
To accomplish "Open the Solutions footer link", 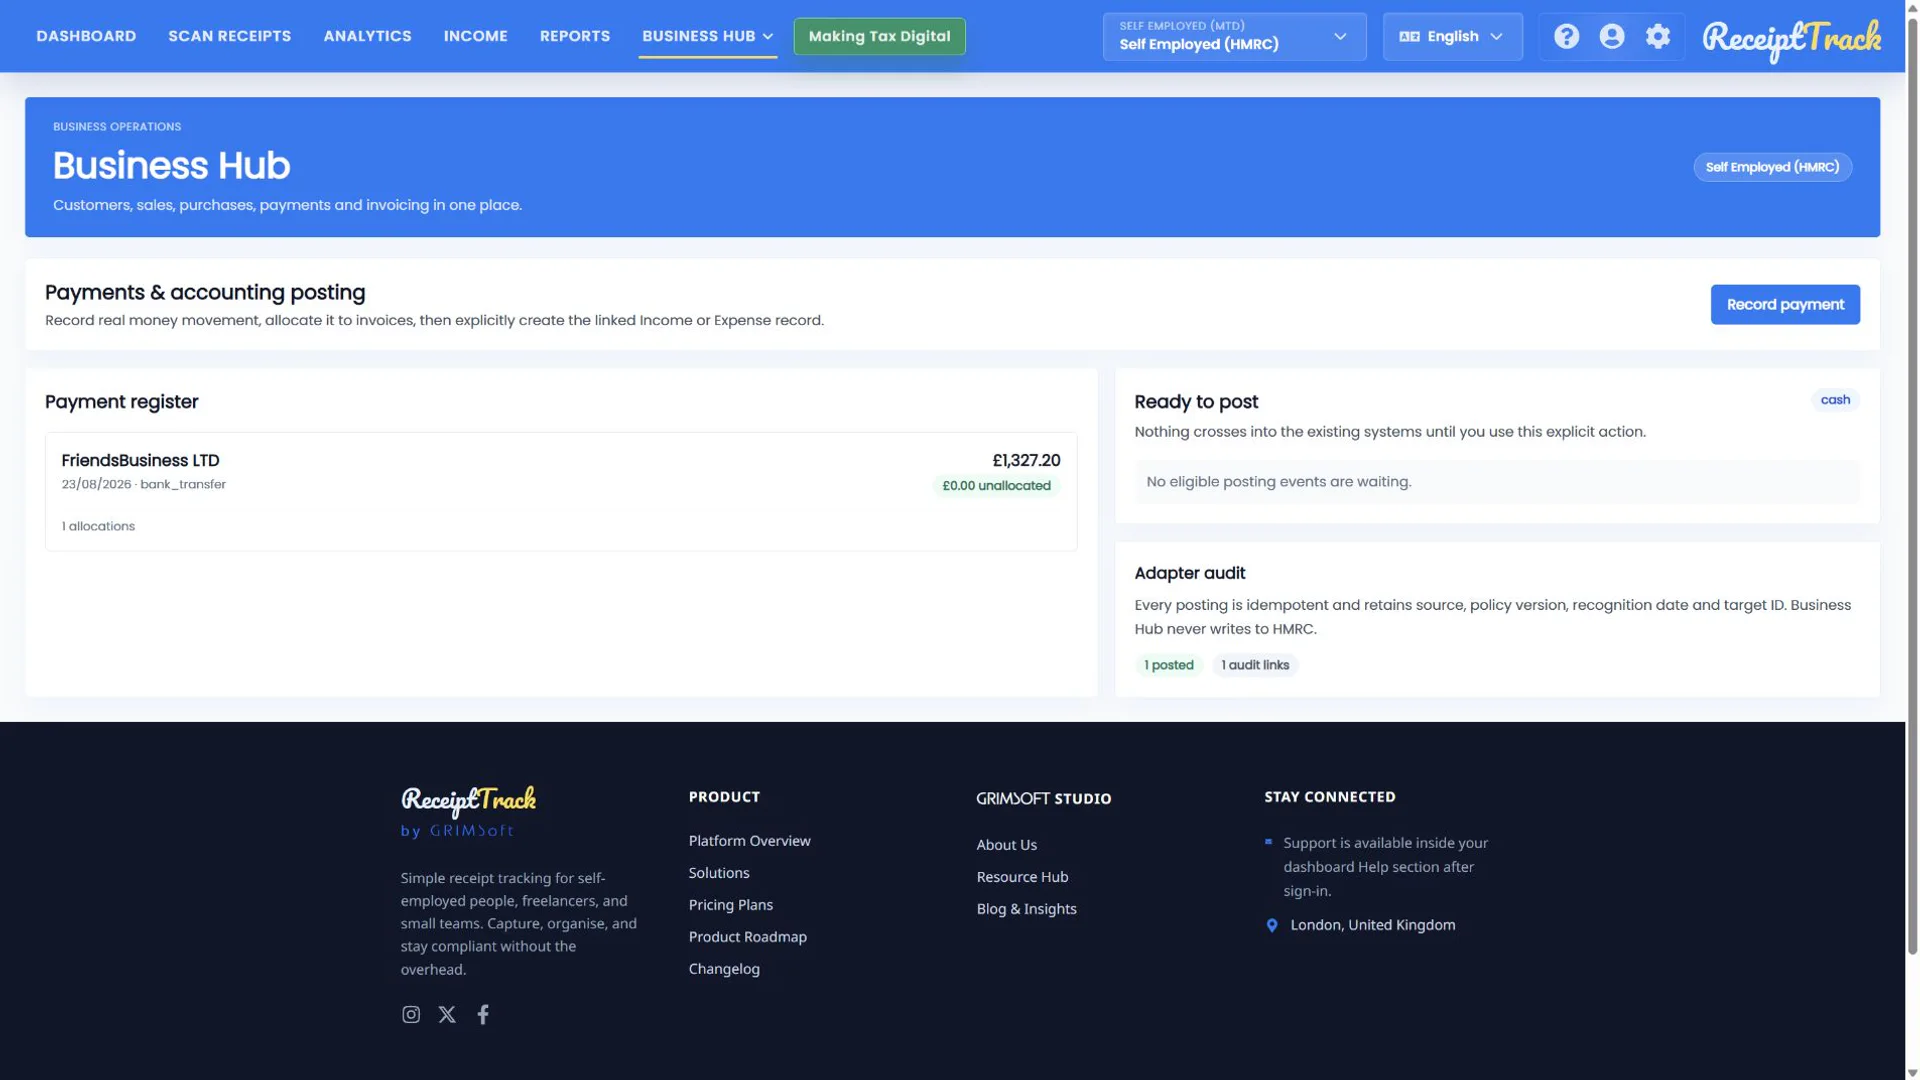I will pyautogui.click(x=719, y=873).
